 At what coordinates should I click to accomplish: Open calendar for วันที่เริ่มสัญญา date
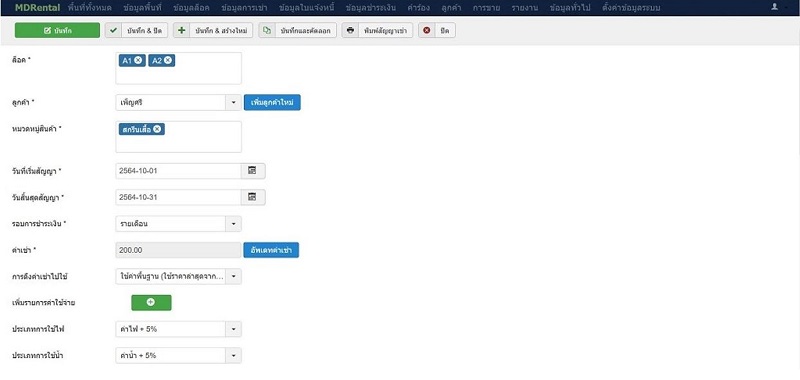(253, 171)
